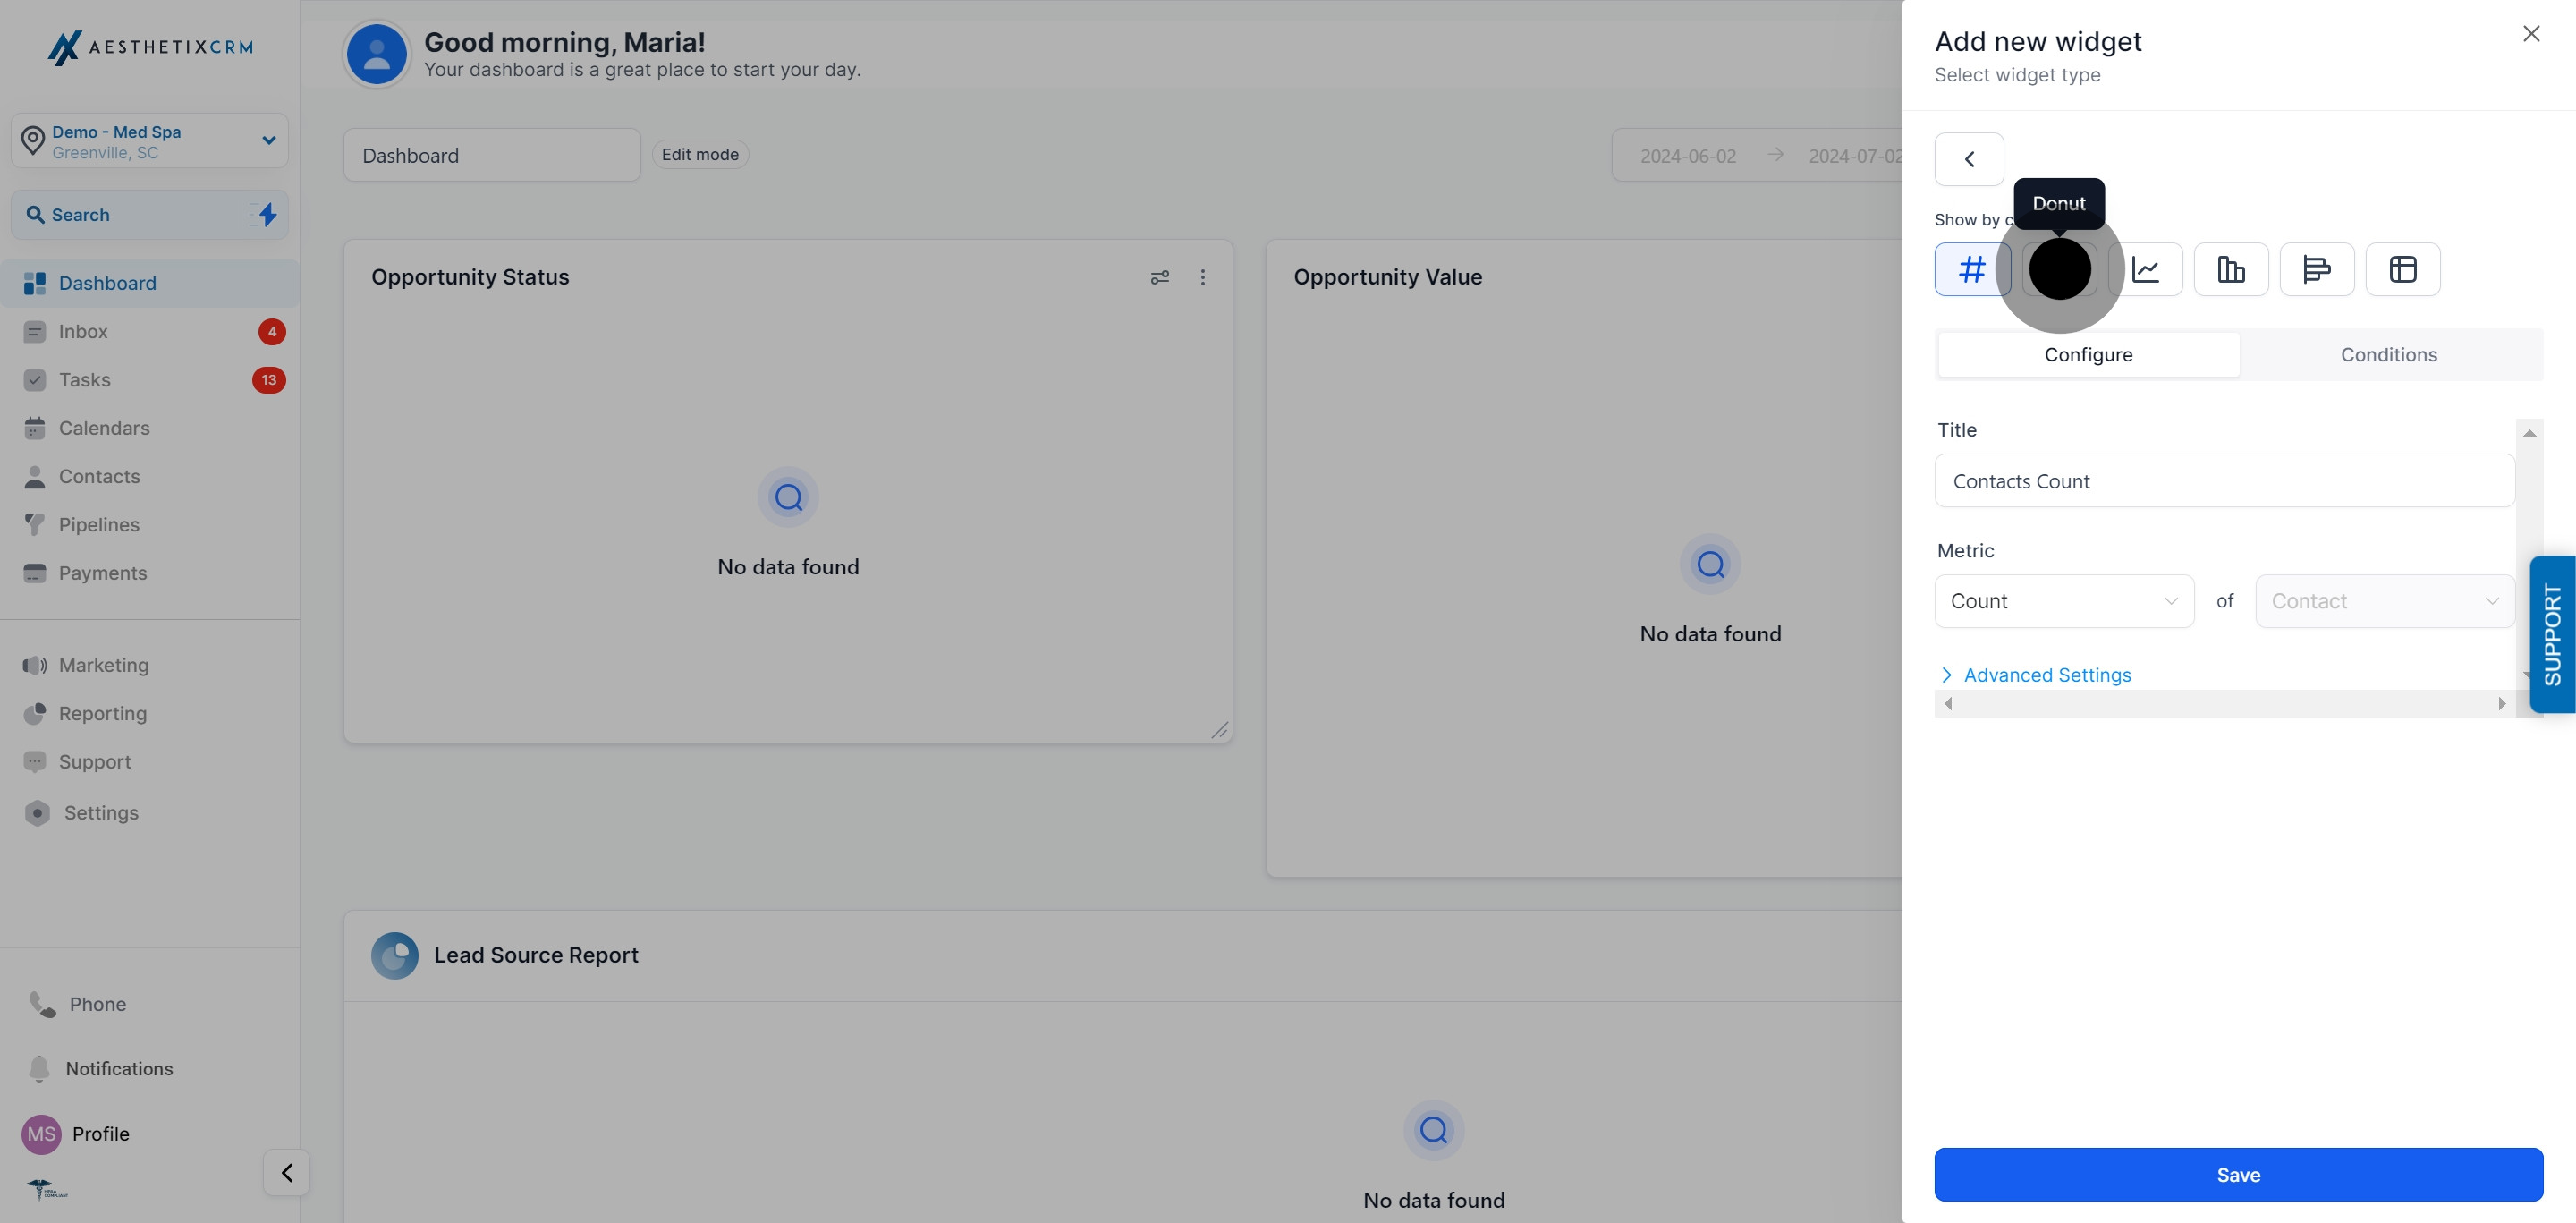This screenshot has width=2576, height=1223.
Task: Open Pipelines in the sidebar
Action: coord(98,525)
